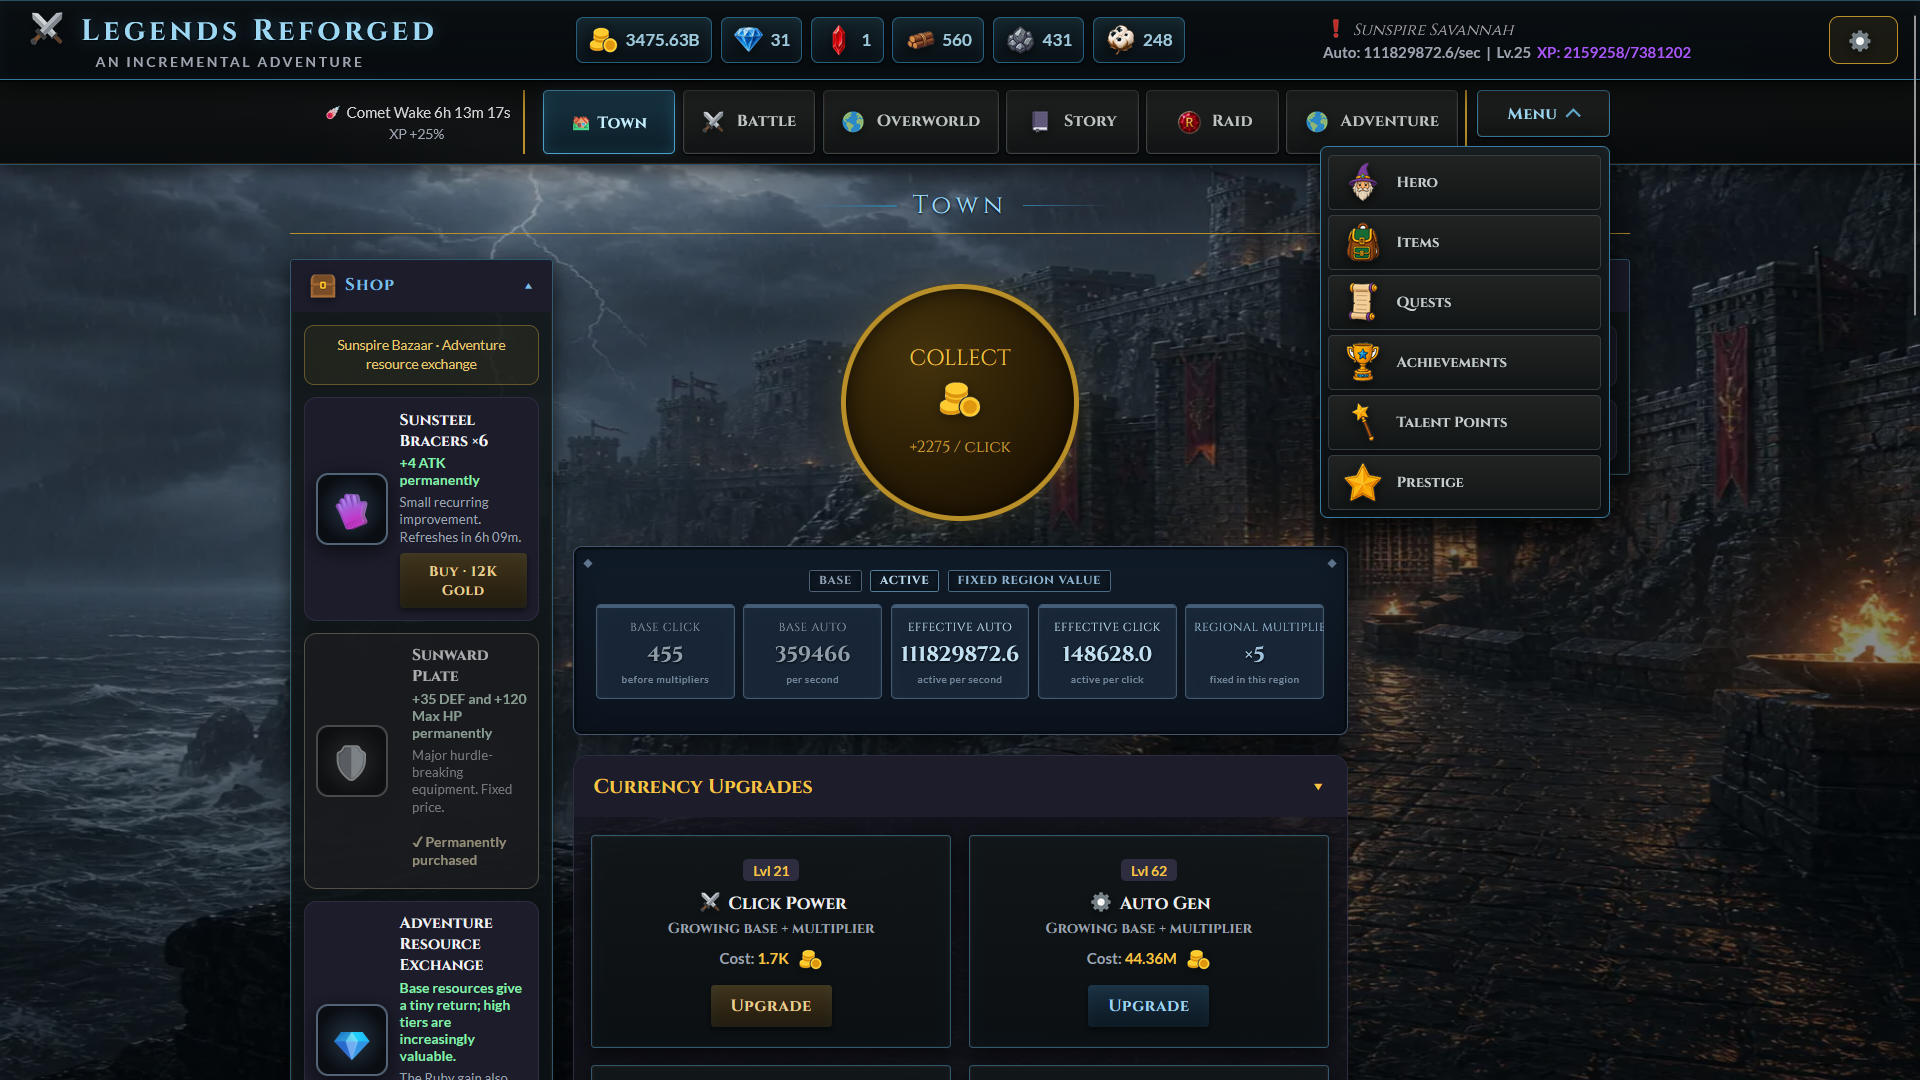The width and height of the screenshot is (1920, 1080).
Task: Open the Battle tab
Action: tap(749, 121)
